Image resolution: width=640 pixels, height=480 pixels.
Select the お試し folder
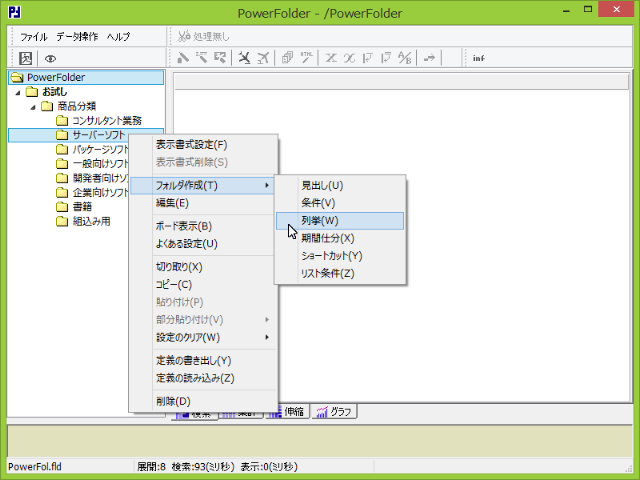tap(55, 92)
